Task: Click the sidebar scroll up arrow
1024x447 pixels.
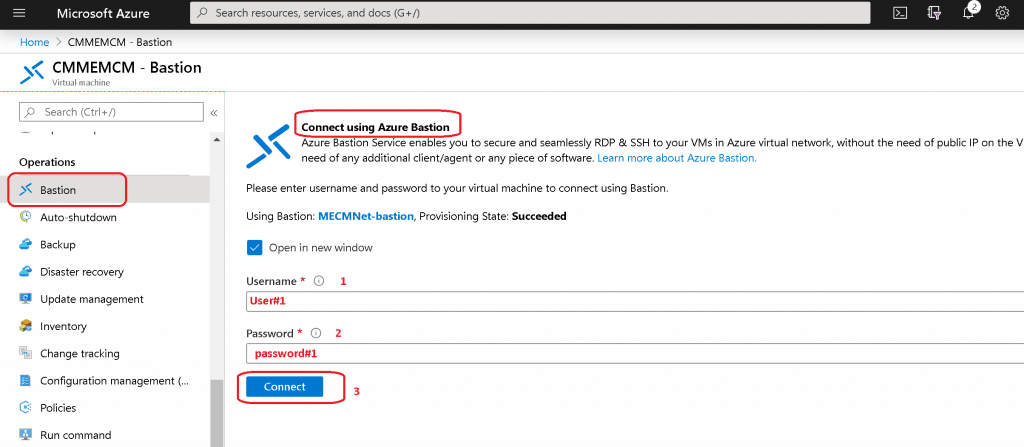Action: click(216, 139)
